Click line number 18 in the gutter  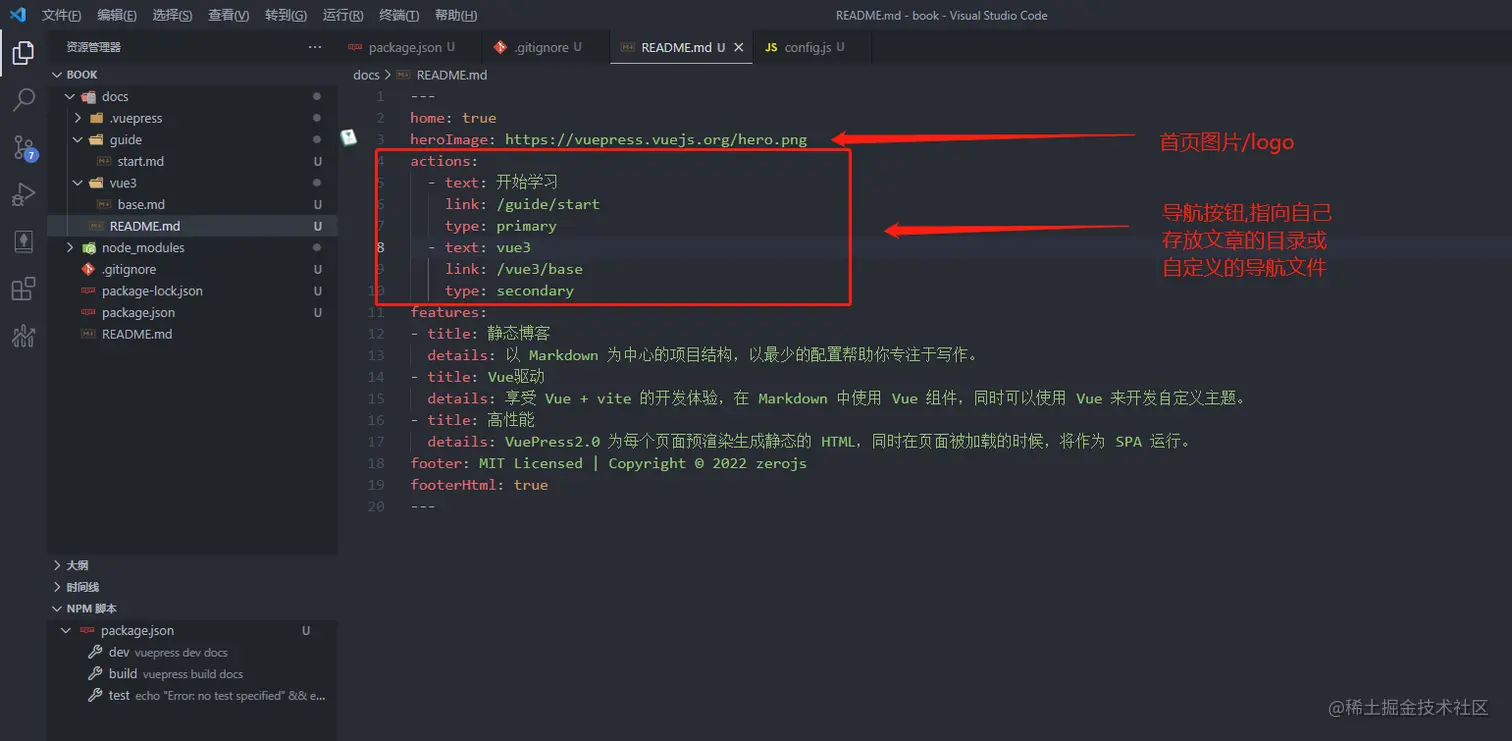pos(376,463)
